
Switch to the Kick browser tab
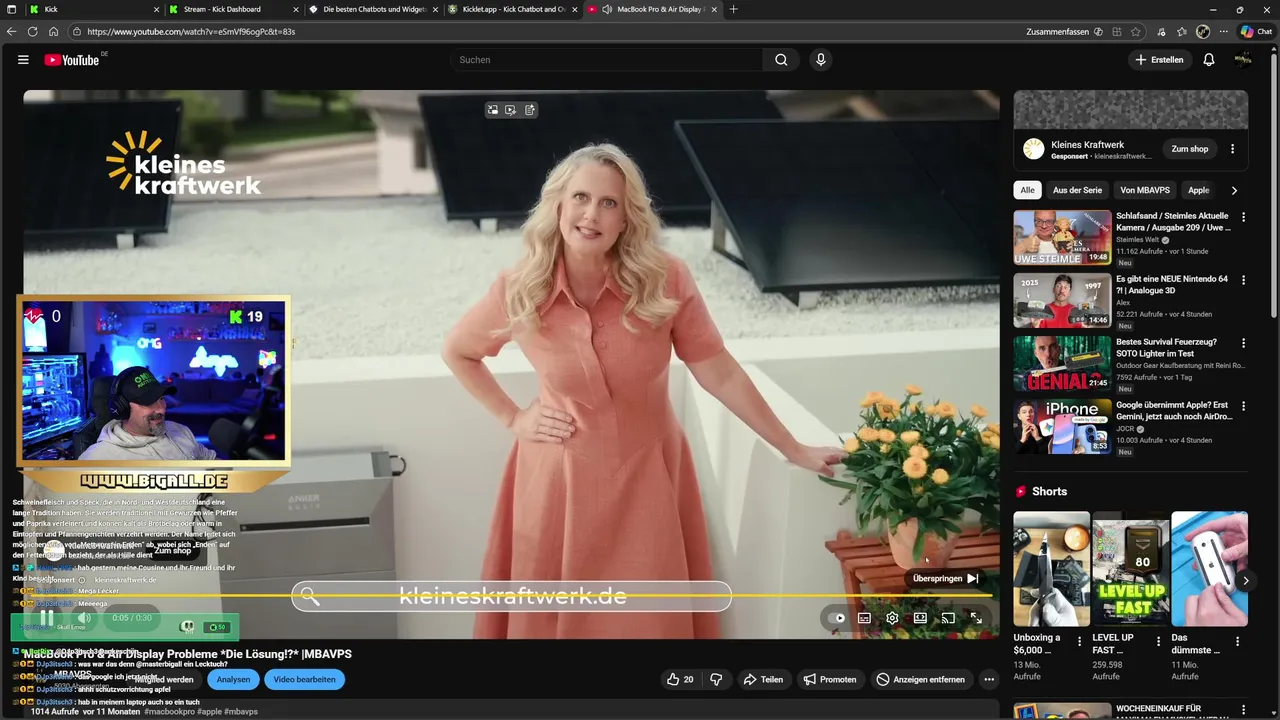(93, 9)
